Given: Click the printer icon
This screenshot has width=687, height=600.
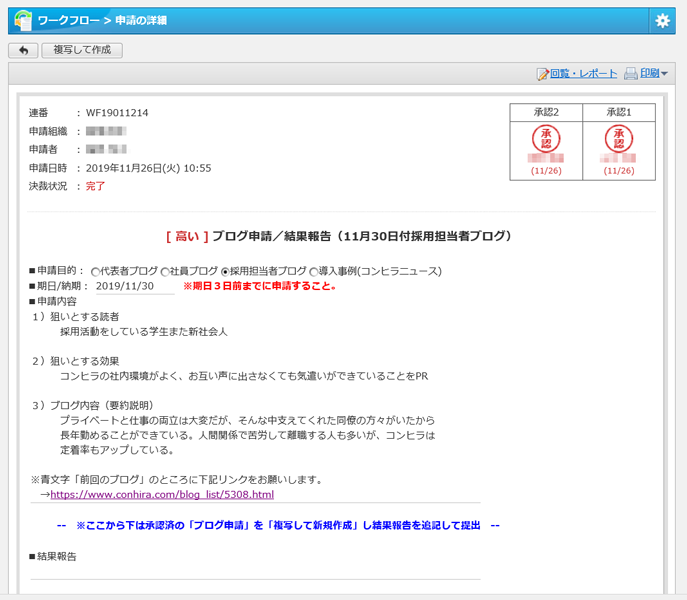Looking at the screenshot, I should click(631, 74).
